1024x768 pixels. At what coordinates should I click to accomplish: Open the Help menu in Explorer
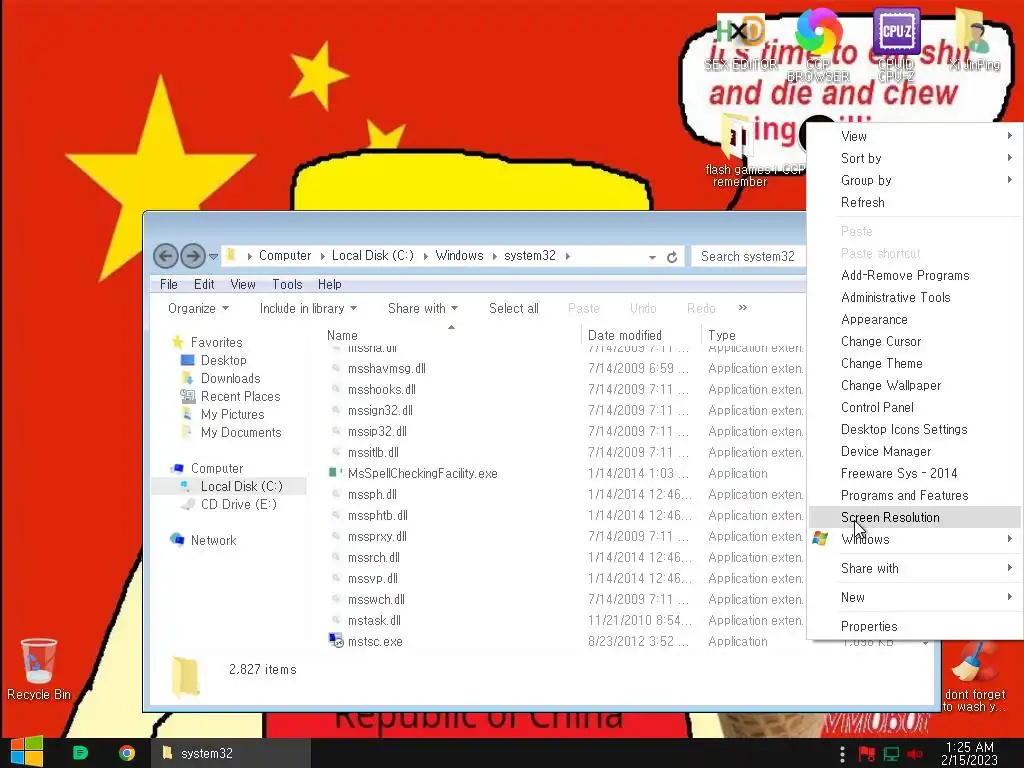[x=329, y=284]
